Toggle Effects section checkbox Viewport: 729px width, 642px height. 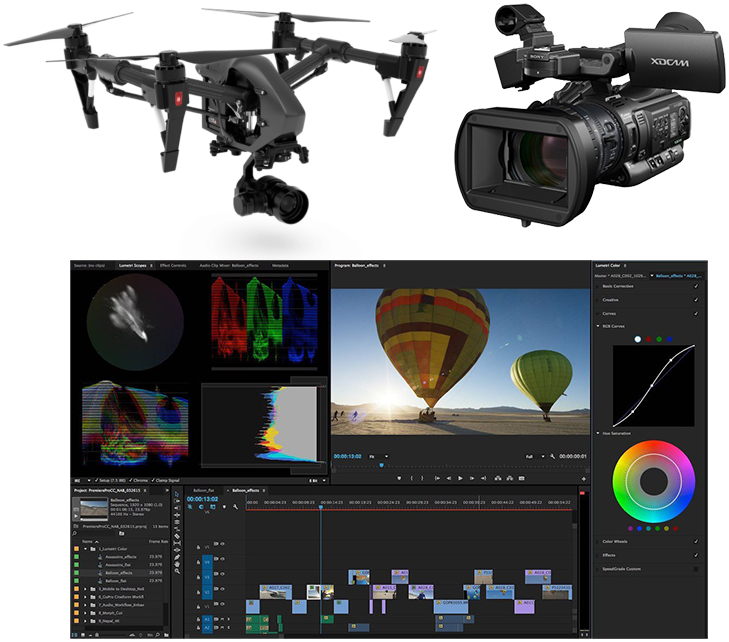click(x=696, y=555)
